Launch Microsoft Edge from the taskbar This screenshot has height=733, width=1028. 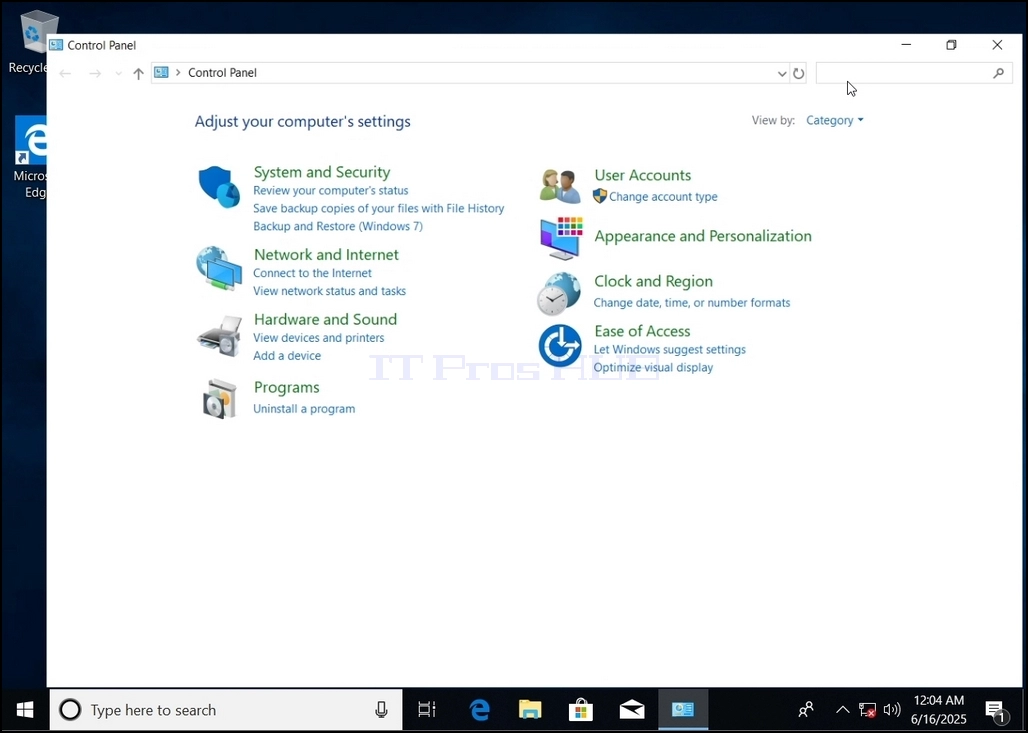pyautogui.click(x=479, y=709)
